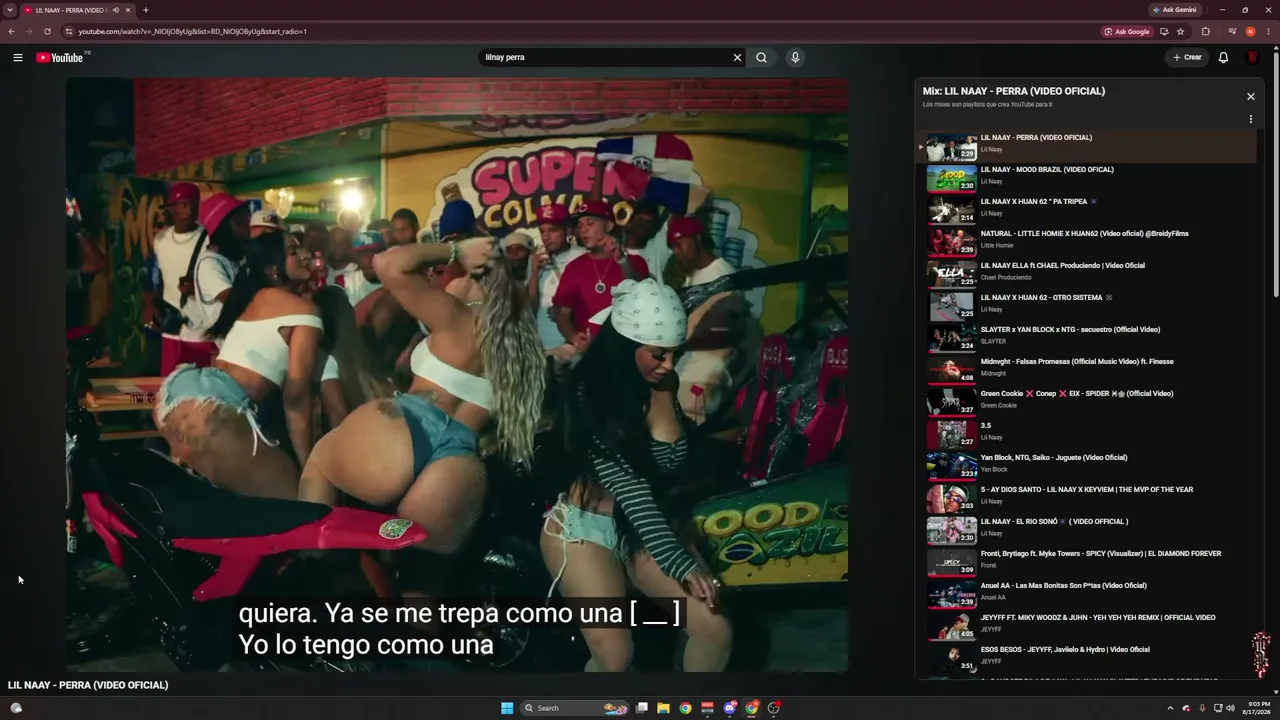Image resolution: width=1280 pixels, height=720 pixels.
Task: Open Task View on the taskbar
Action: [642, 708]
